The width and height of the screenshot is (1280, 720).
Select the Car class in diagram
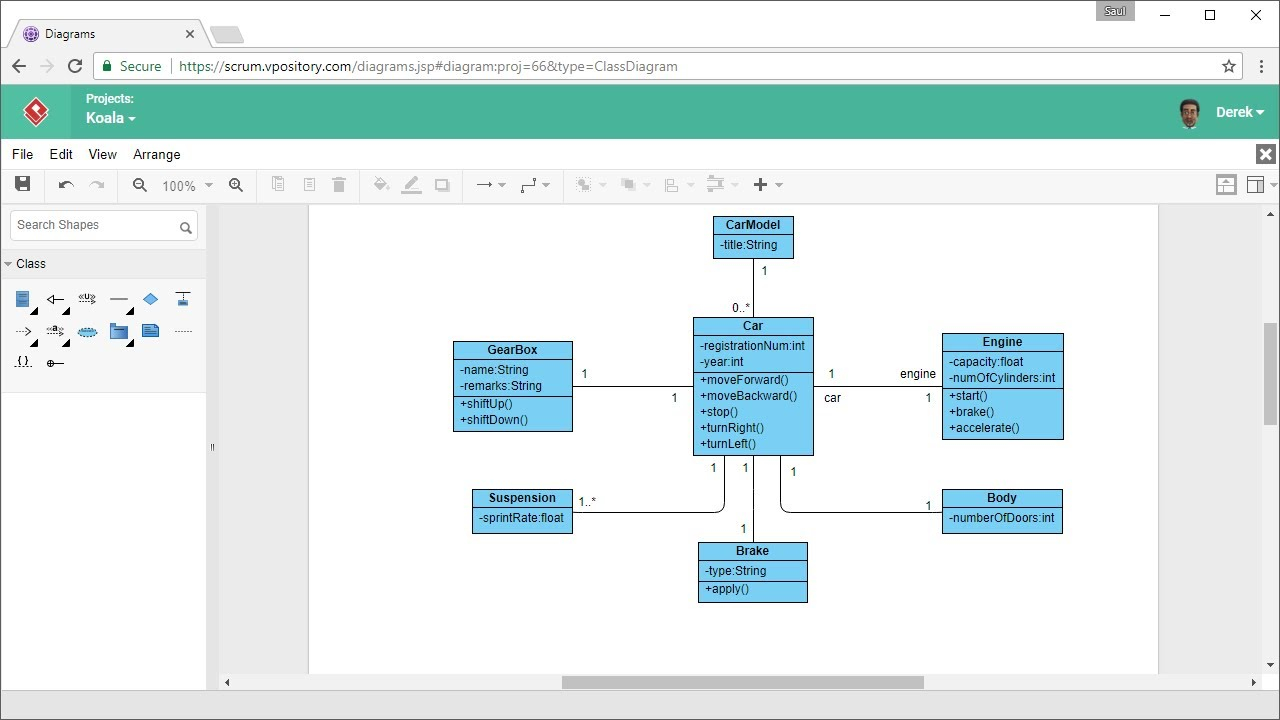(x=753, y=386)
